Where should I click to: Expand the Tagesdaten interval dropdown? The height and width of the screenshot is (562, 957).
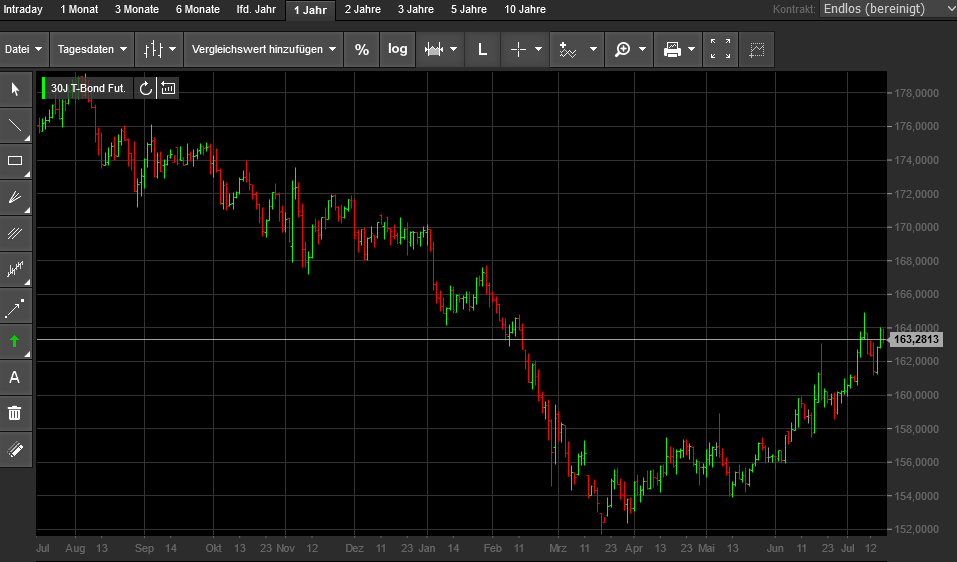tap(92, 49)
